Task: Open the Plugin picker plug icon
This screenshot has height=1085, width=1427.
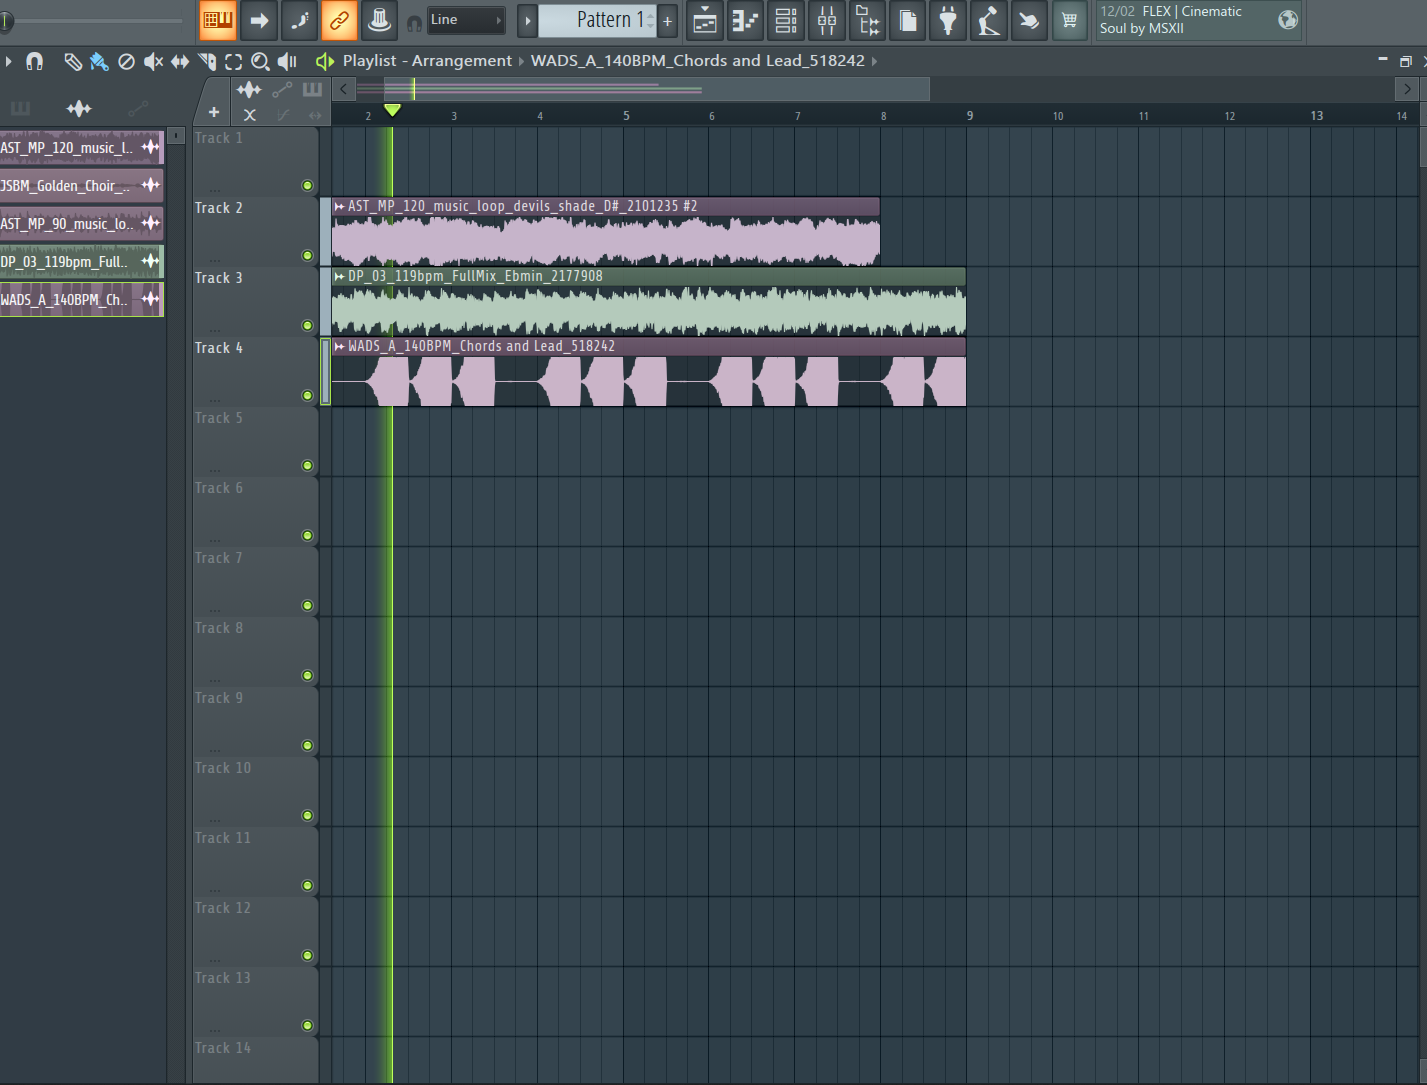Action: click(947, 20)
